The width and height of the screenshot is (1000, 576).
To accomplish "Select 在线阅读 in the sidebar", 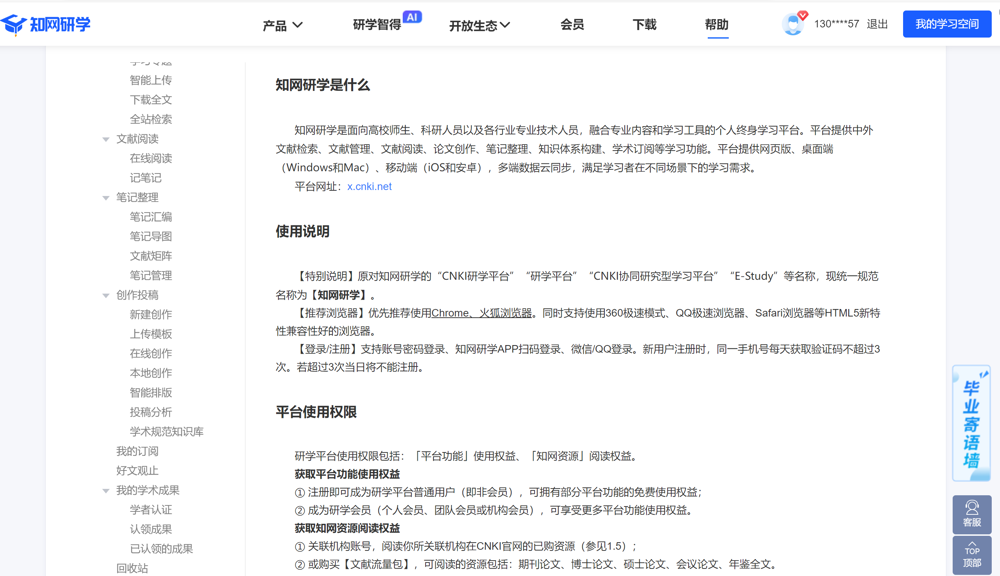I will 151,158.
